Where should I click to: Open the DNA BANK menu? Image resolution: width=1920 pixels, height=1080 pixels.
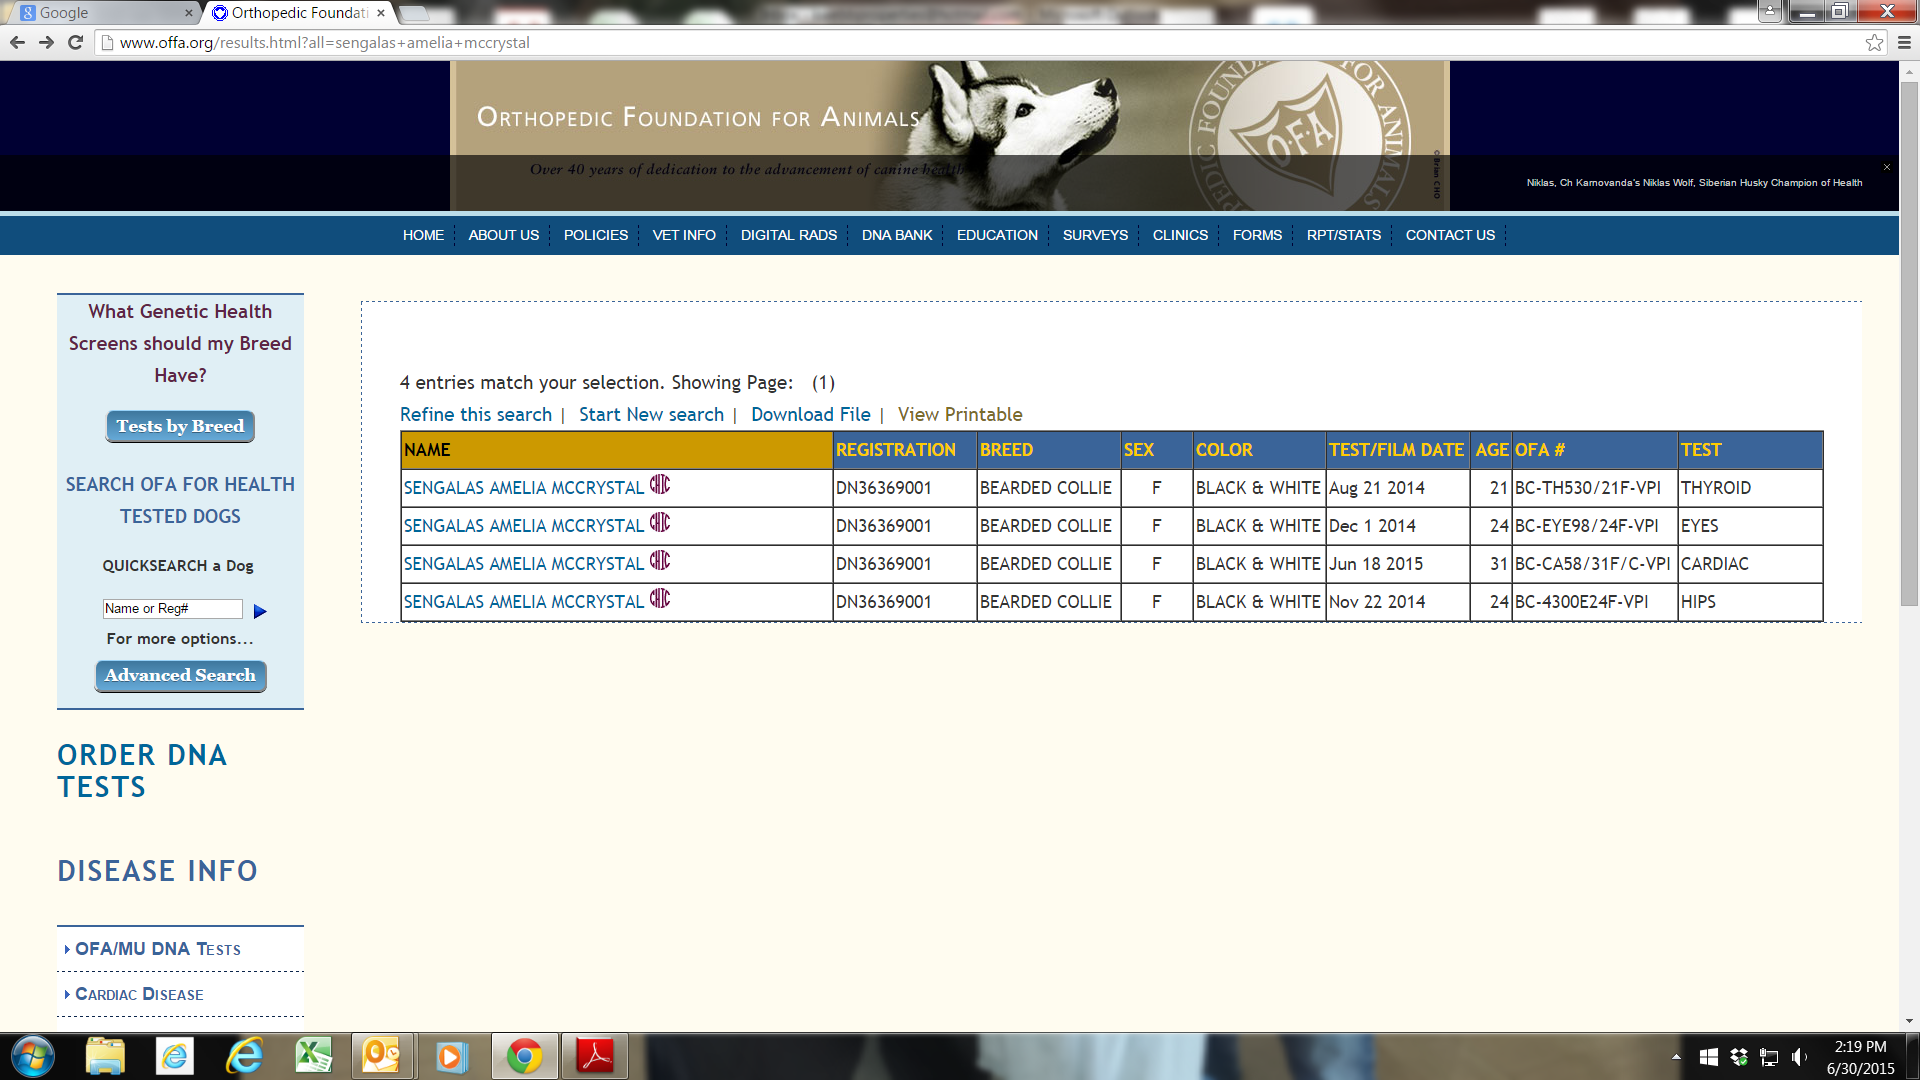coord(897,235)
